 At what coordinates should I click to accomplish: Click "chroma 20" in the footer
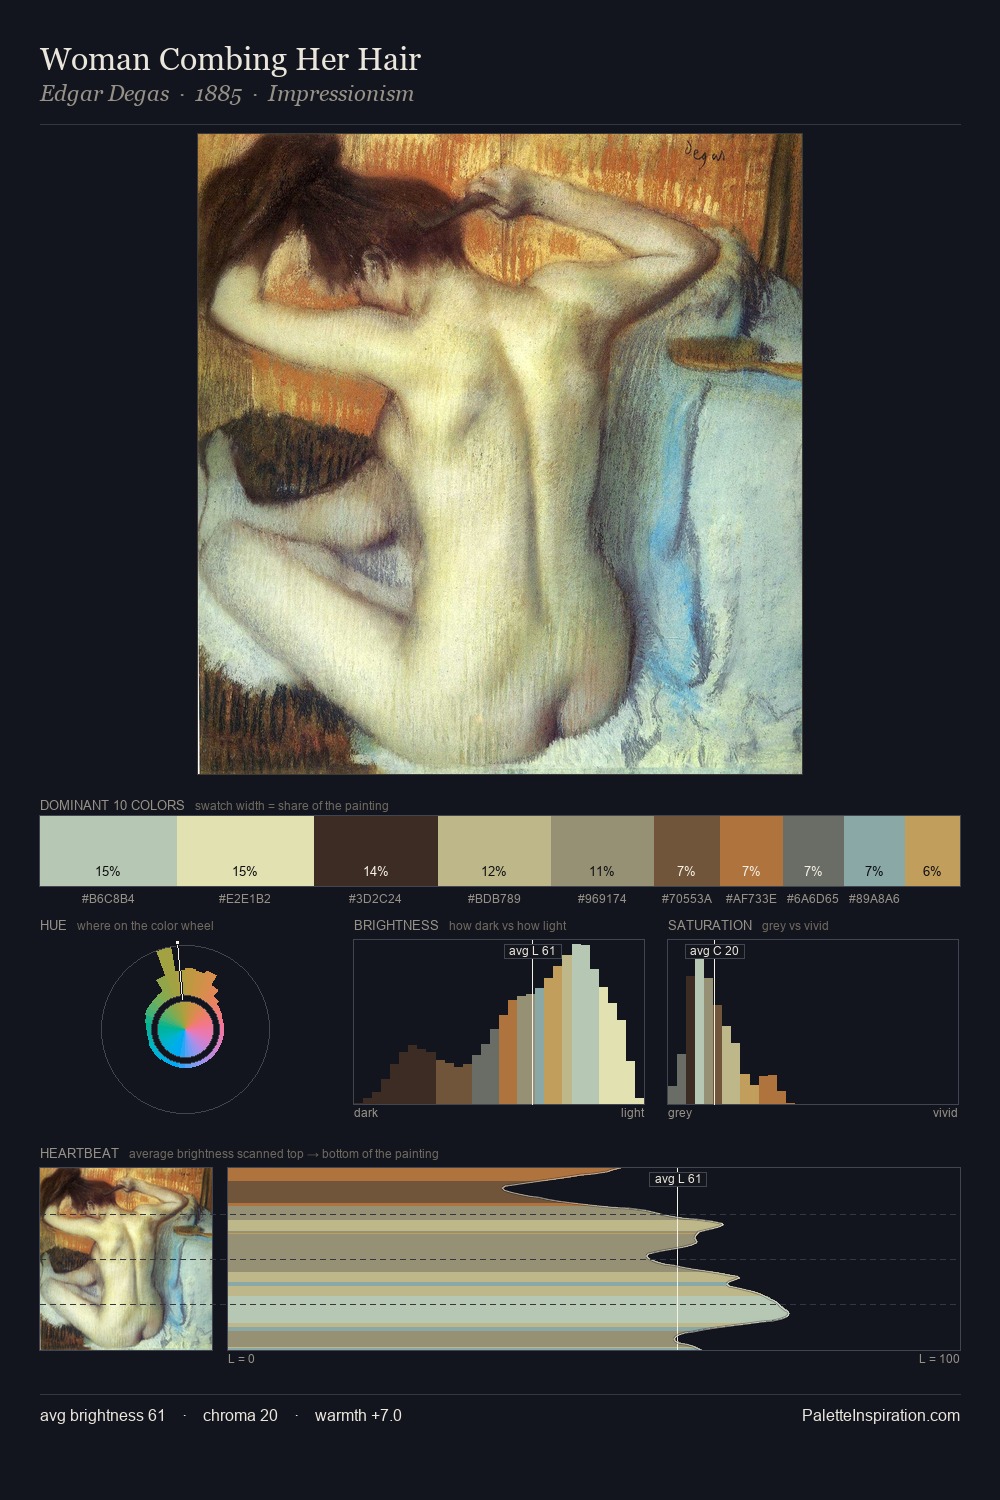[240, 1415]
